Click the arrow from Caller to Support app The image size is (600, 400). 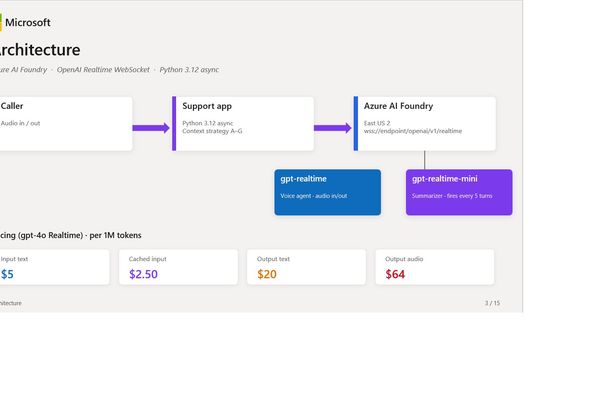point(151,128)
